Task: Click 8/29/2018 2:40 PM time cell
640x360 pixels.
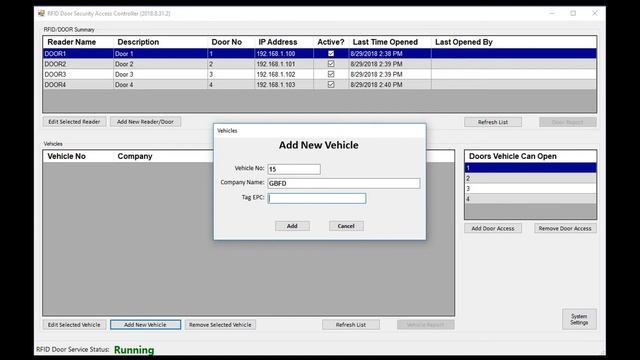Action: coord(390,84)
